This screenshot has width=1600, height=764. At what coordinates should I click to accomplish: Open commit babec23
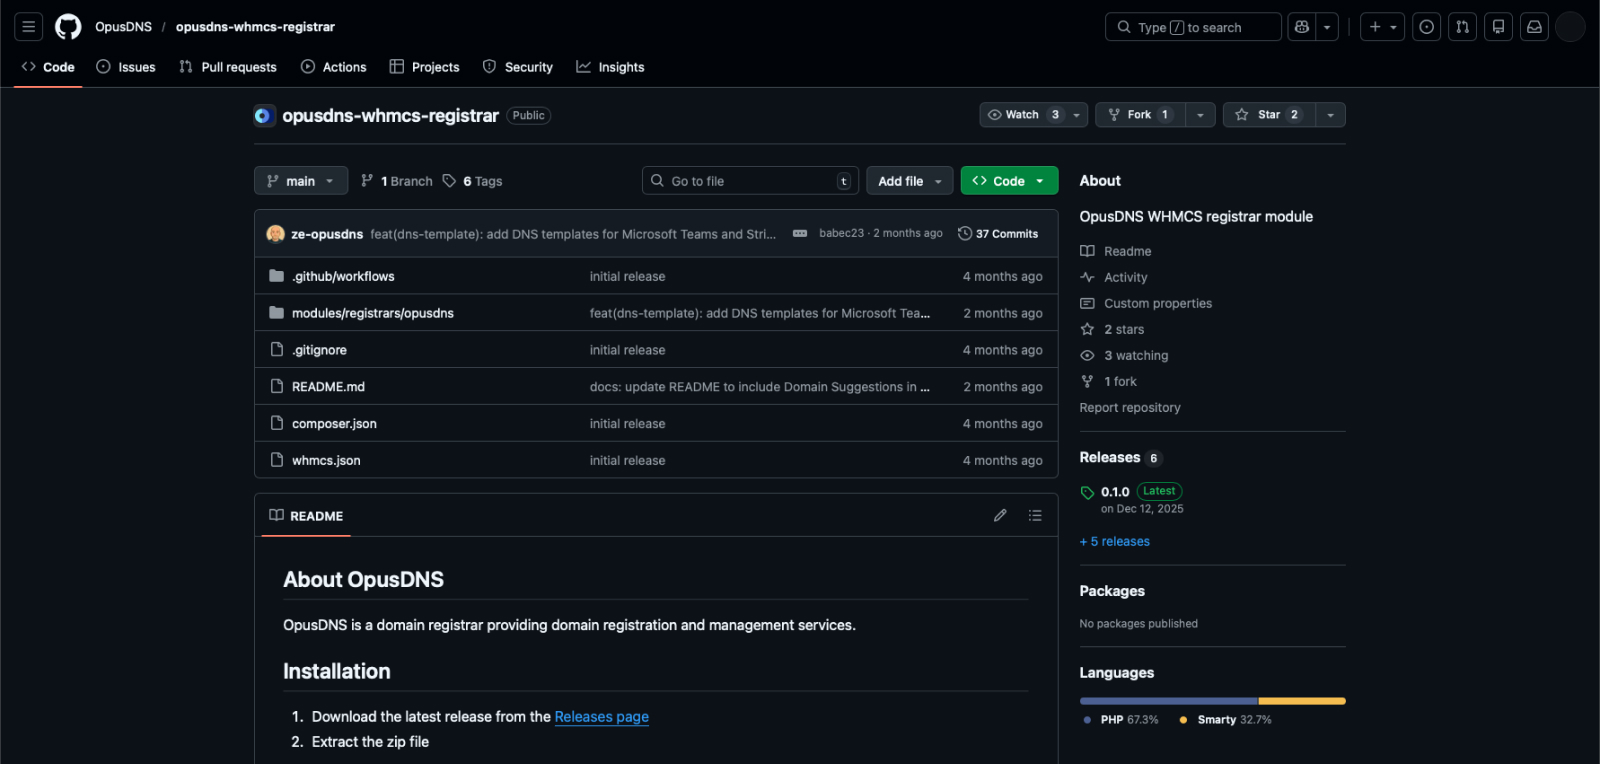[x=841, y=233]
